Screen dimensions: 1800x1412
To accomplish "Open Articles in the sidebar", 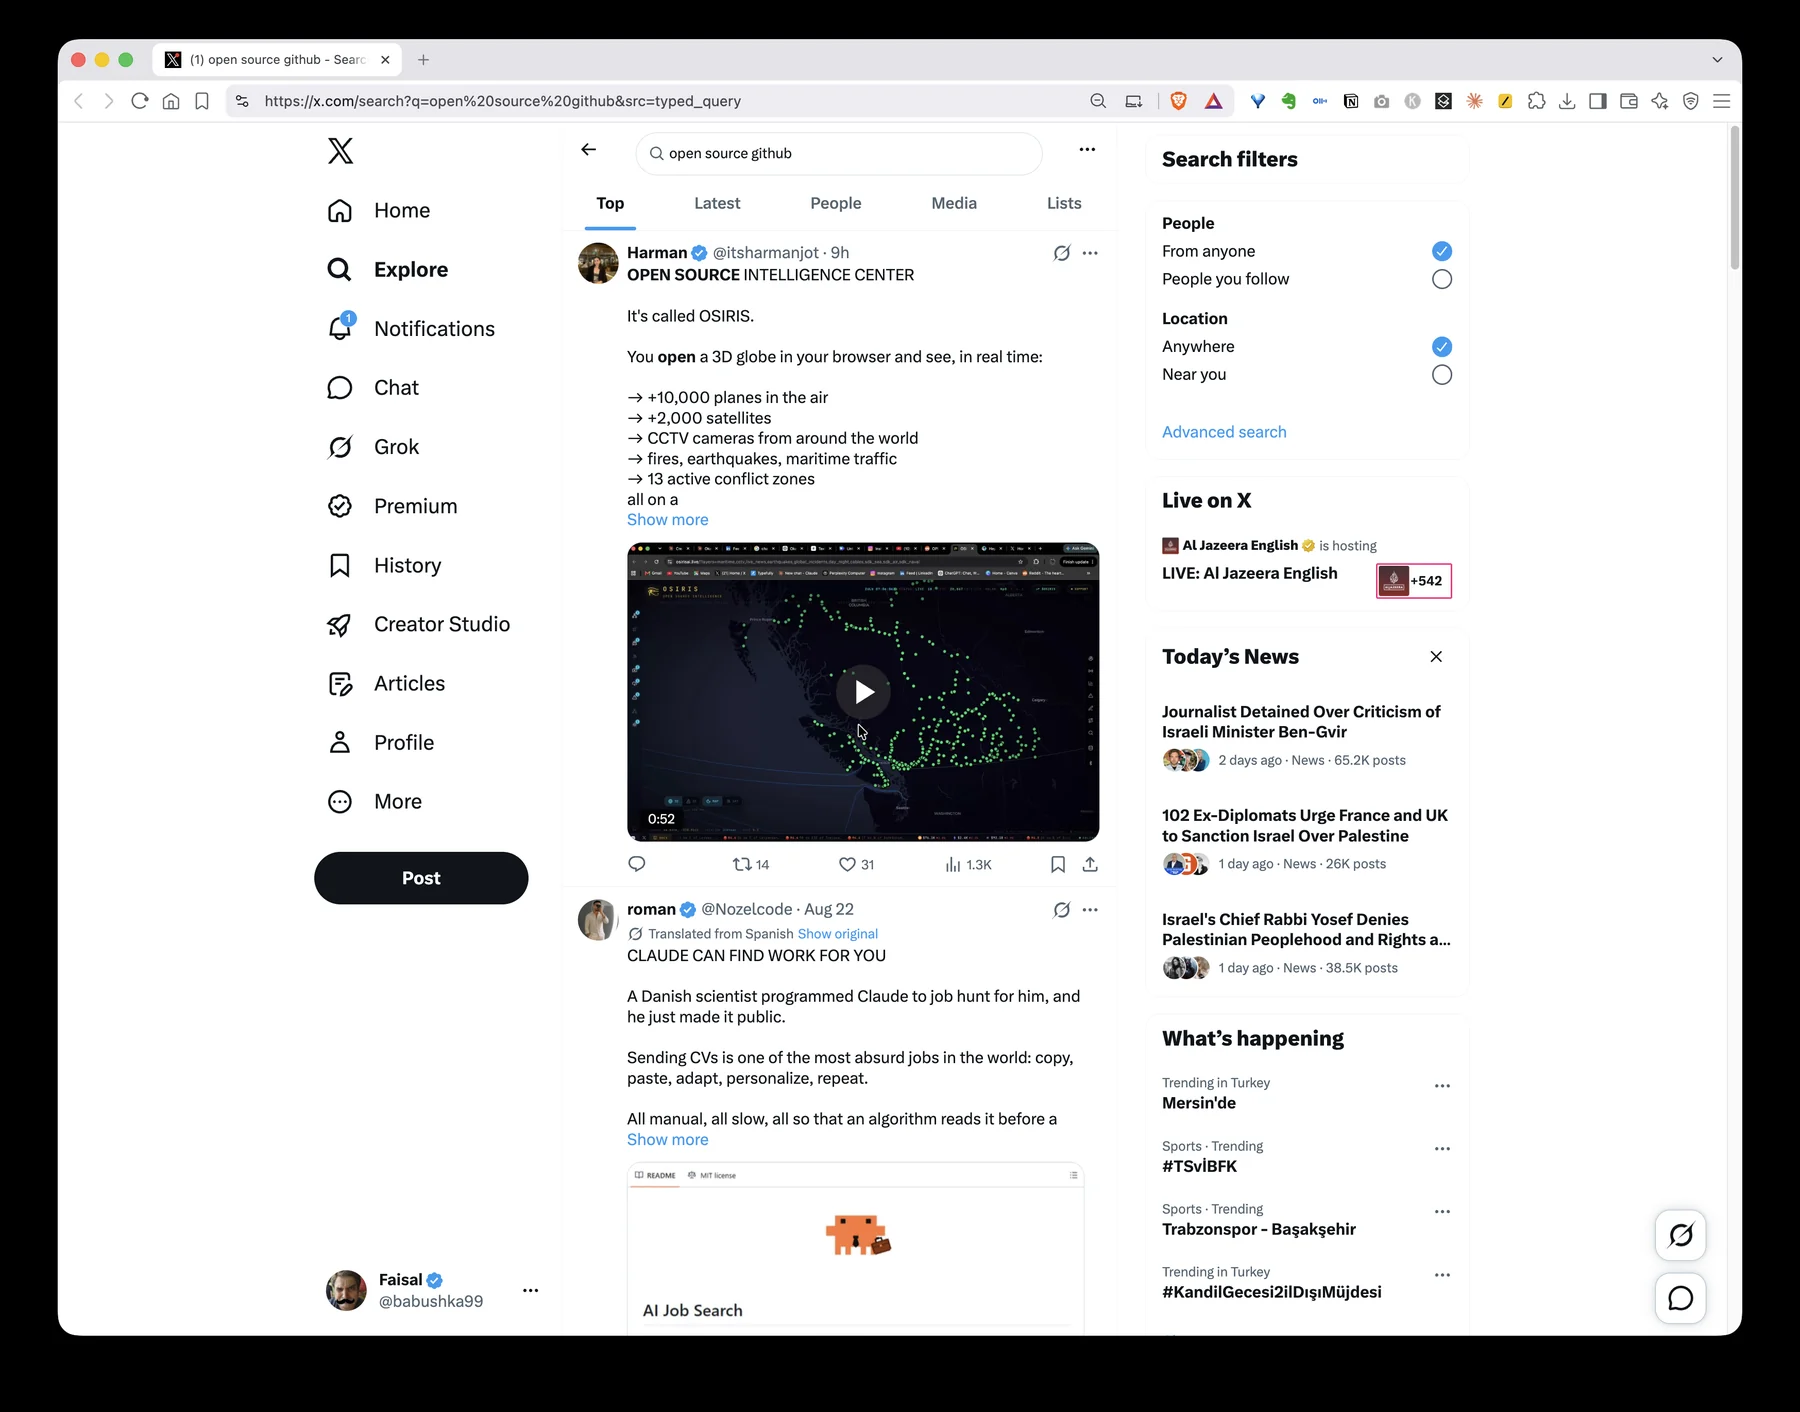I will [386, 683].
